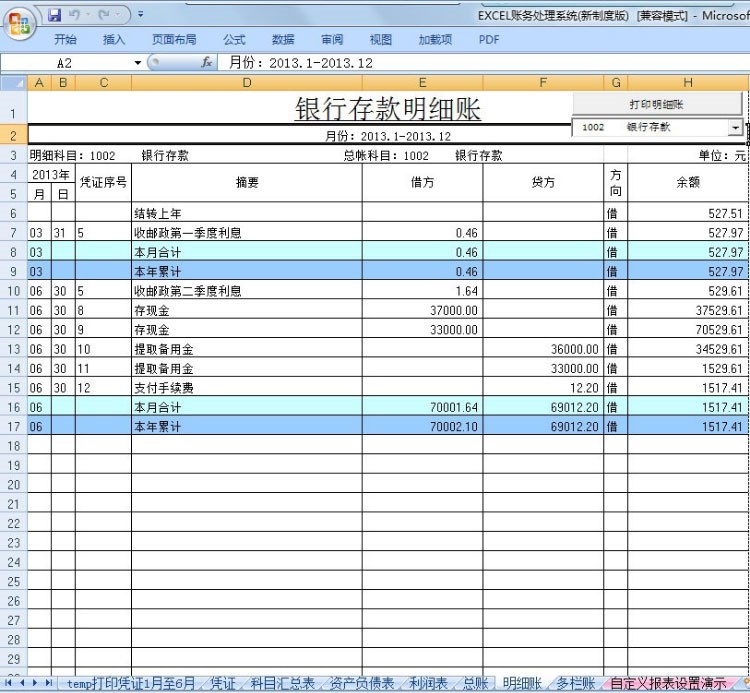
Task: Switch to 多栏账 sheet tab
Action: tap(576, 683)
